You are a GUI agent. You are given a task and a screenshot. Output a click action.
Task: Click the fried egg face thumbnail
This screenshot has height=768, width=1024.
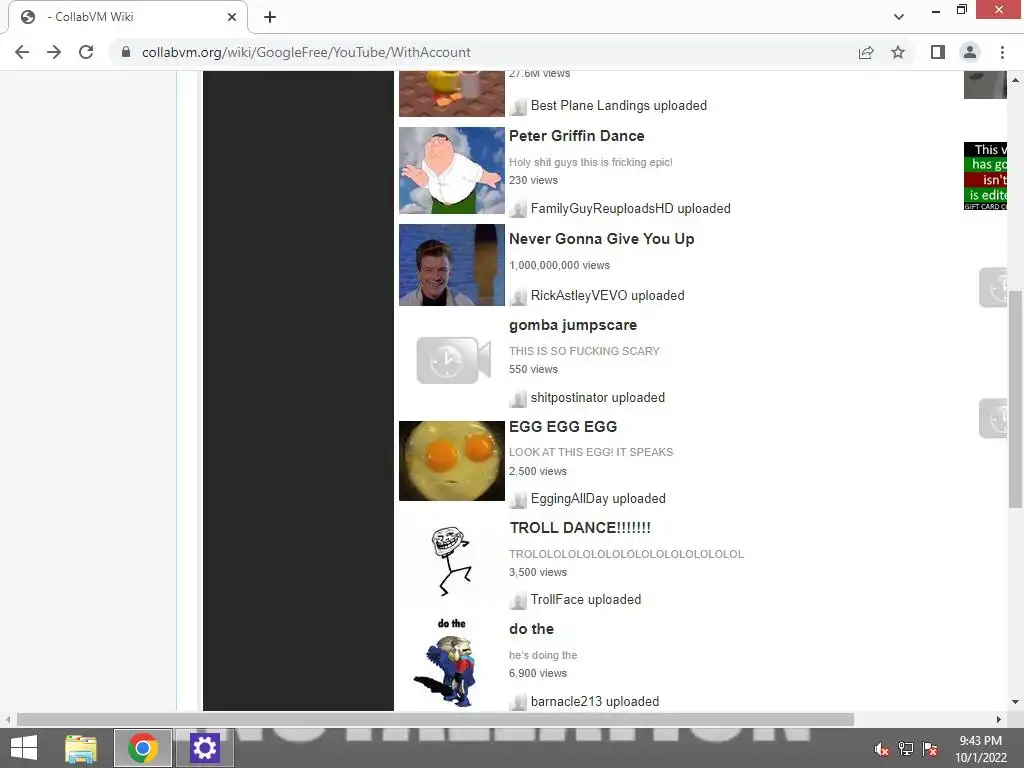click(x=452, y=461)
